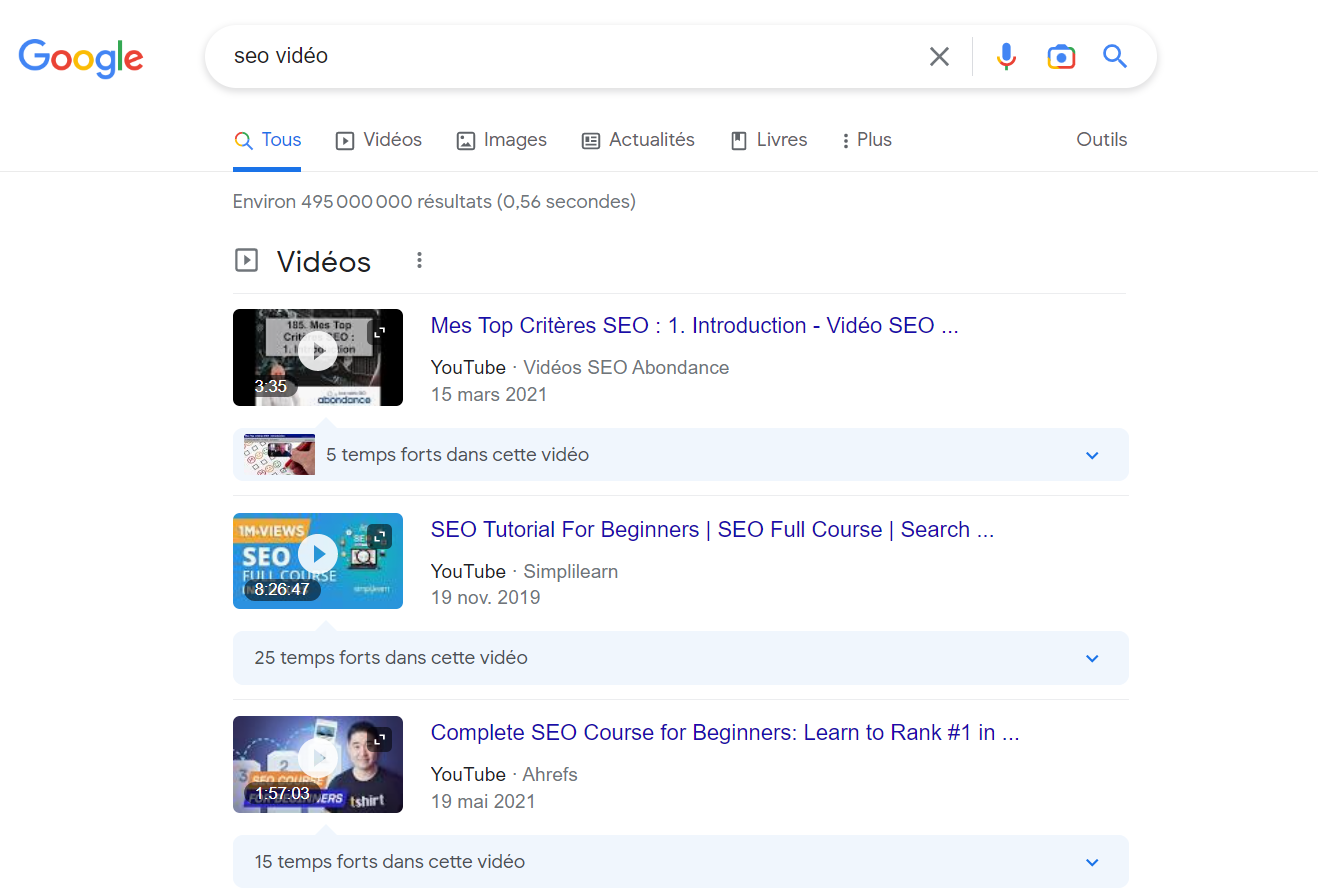Click the small key-moment preview thumbnail in 5 temps forts row
The height and width of the screenshot is (889, 1318).
[x=279, y=455]
